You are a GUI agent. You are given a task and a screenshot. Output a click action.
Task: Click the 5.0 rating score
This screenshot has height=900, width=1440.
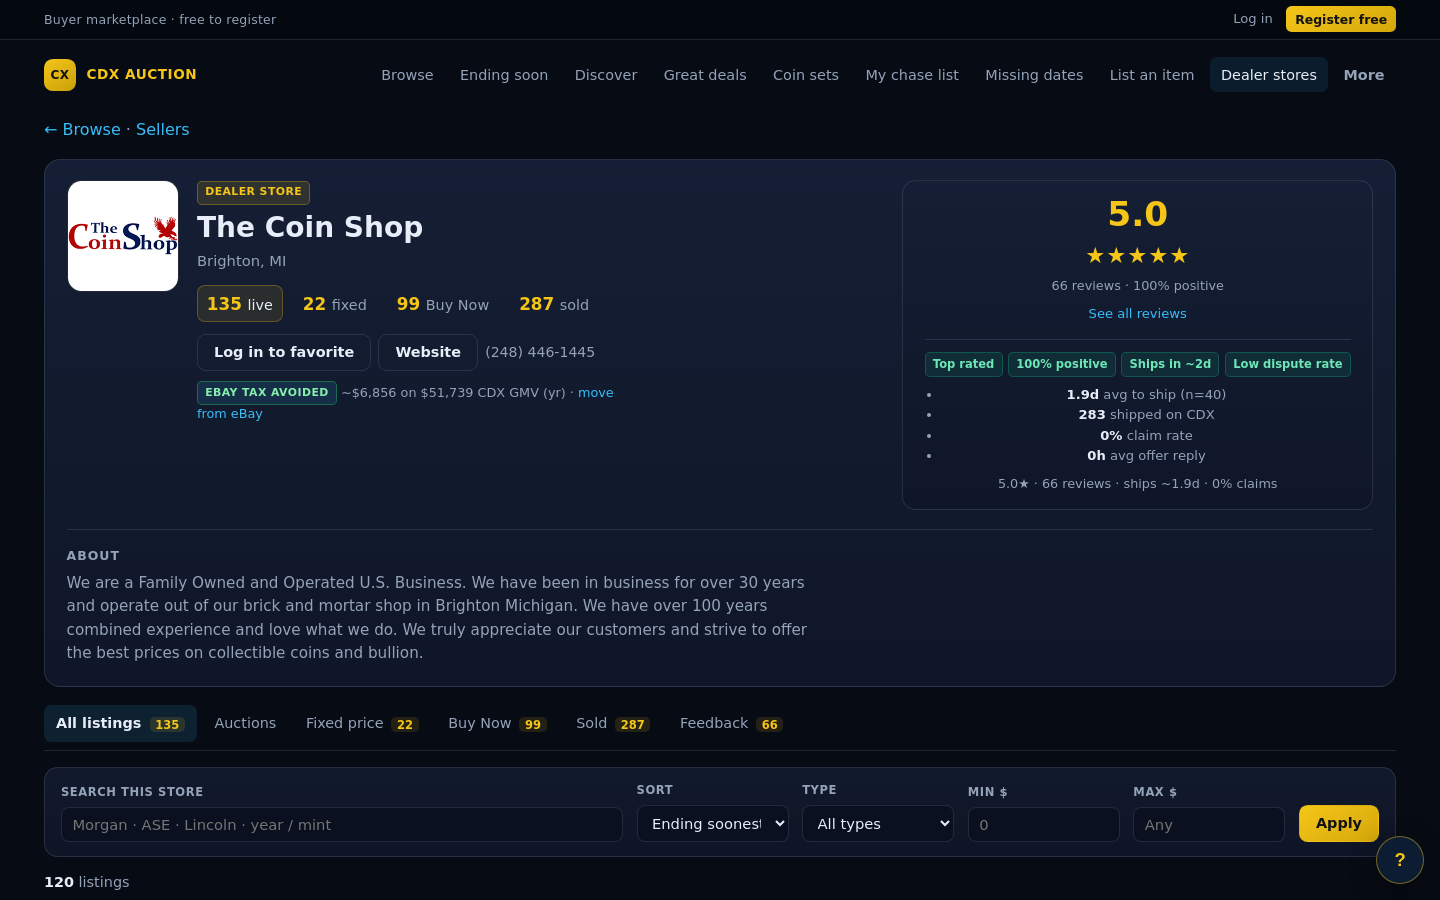(x=1138, y=214)
